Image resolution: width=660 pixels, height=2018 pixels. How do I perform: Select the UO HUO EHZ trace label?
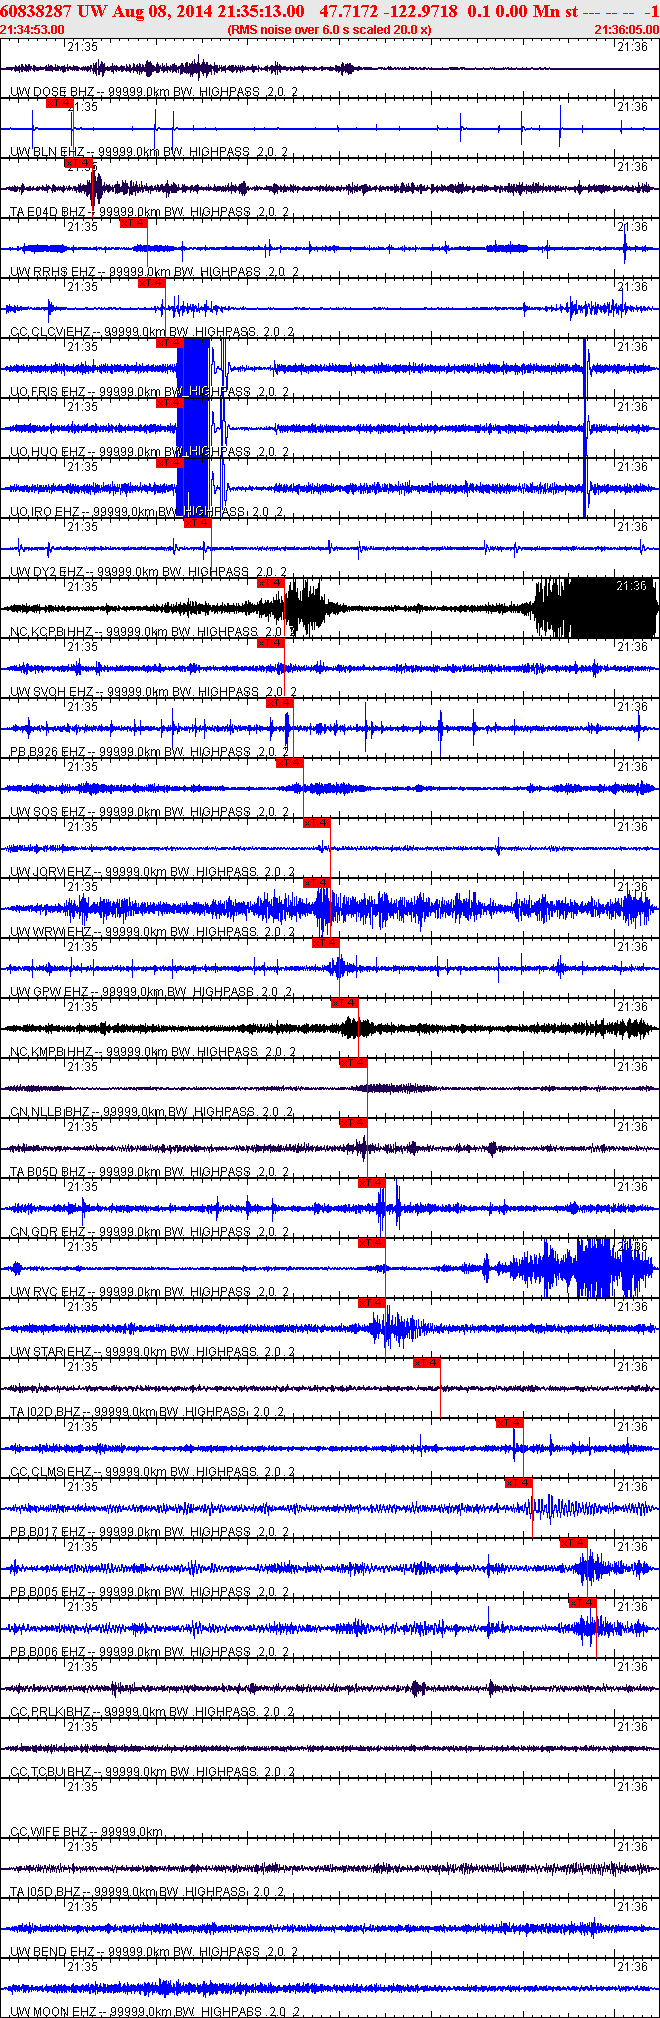149,452
